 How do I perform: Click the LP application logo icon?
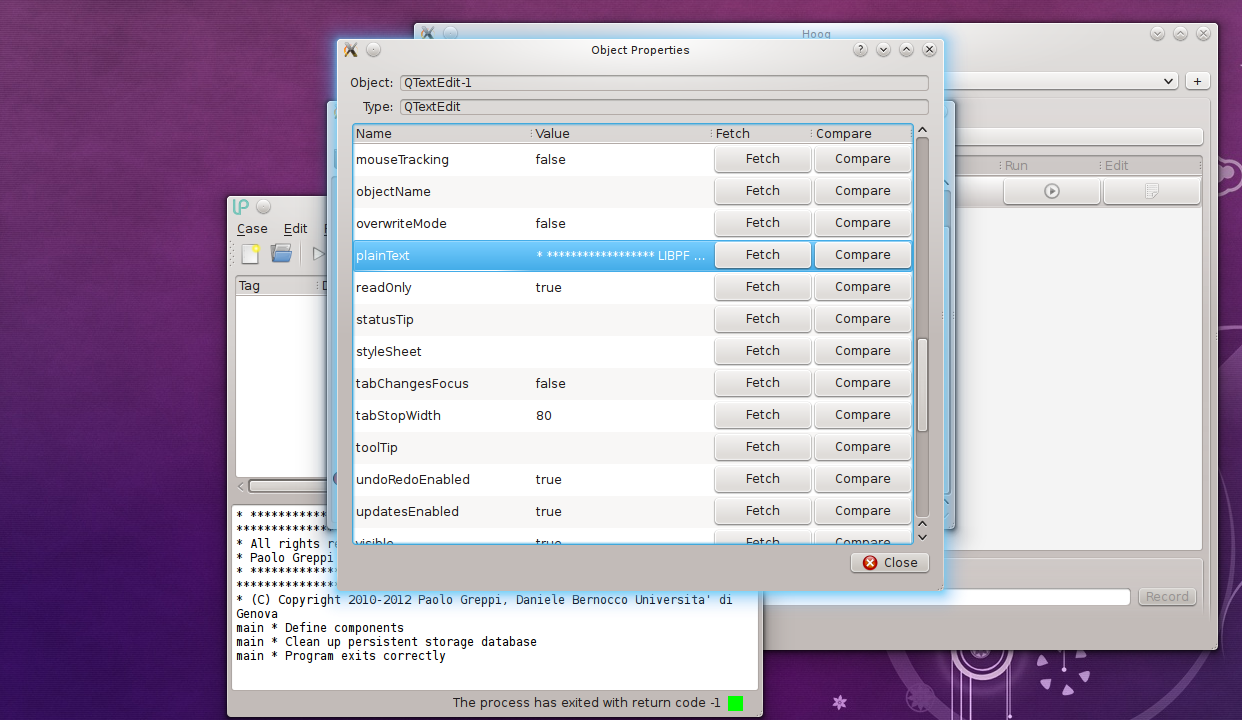pos(240,207)
